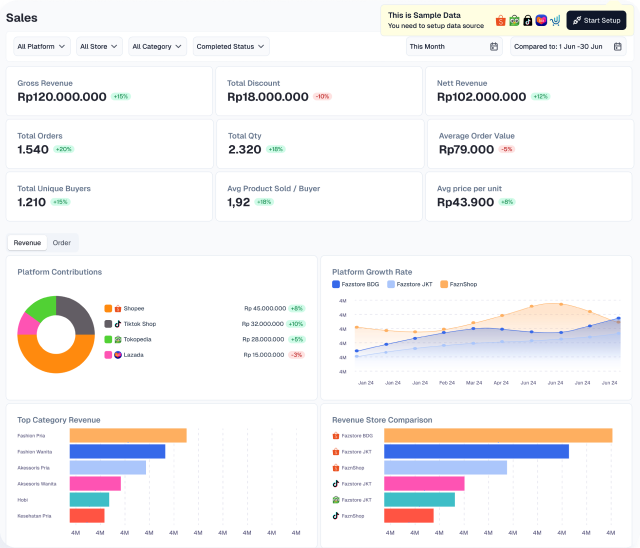Viewport: 640px width, 548px height.
Task: Click the Tokopedia icon in contributions list
Action: pos(118,339)
